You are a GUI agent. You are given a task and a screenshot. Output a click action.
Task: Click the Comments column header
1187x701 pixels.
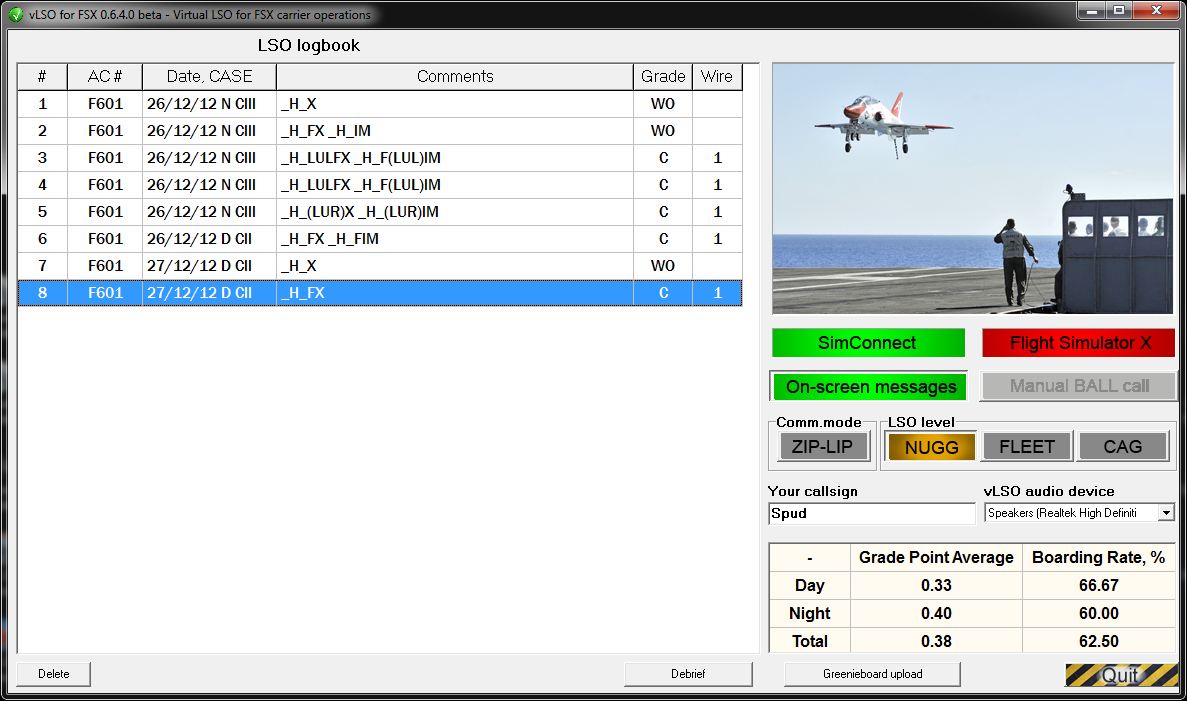coord(455,76)
